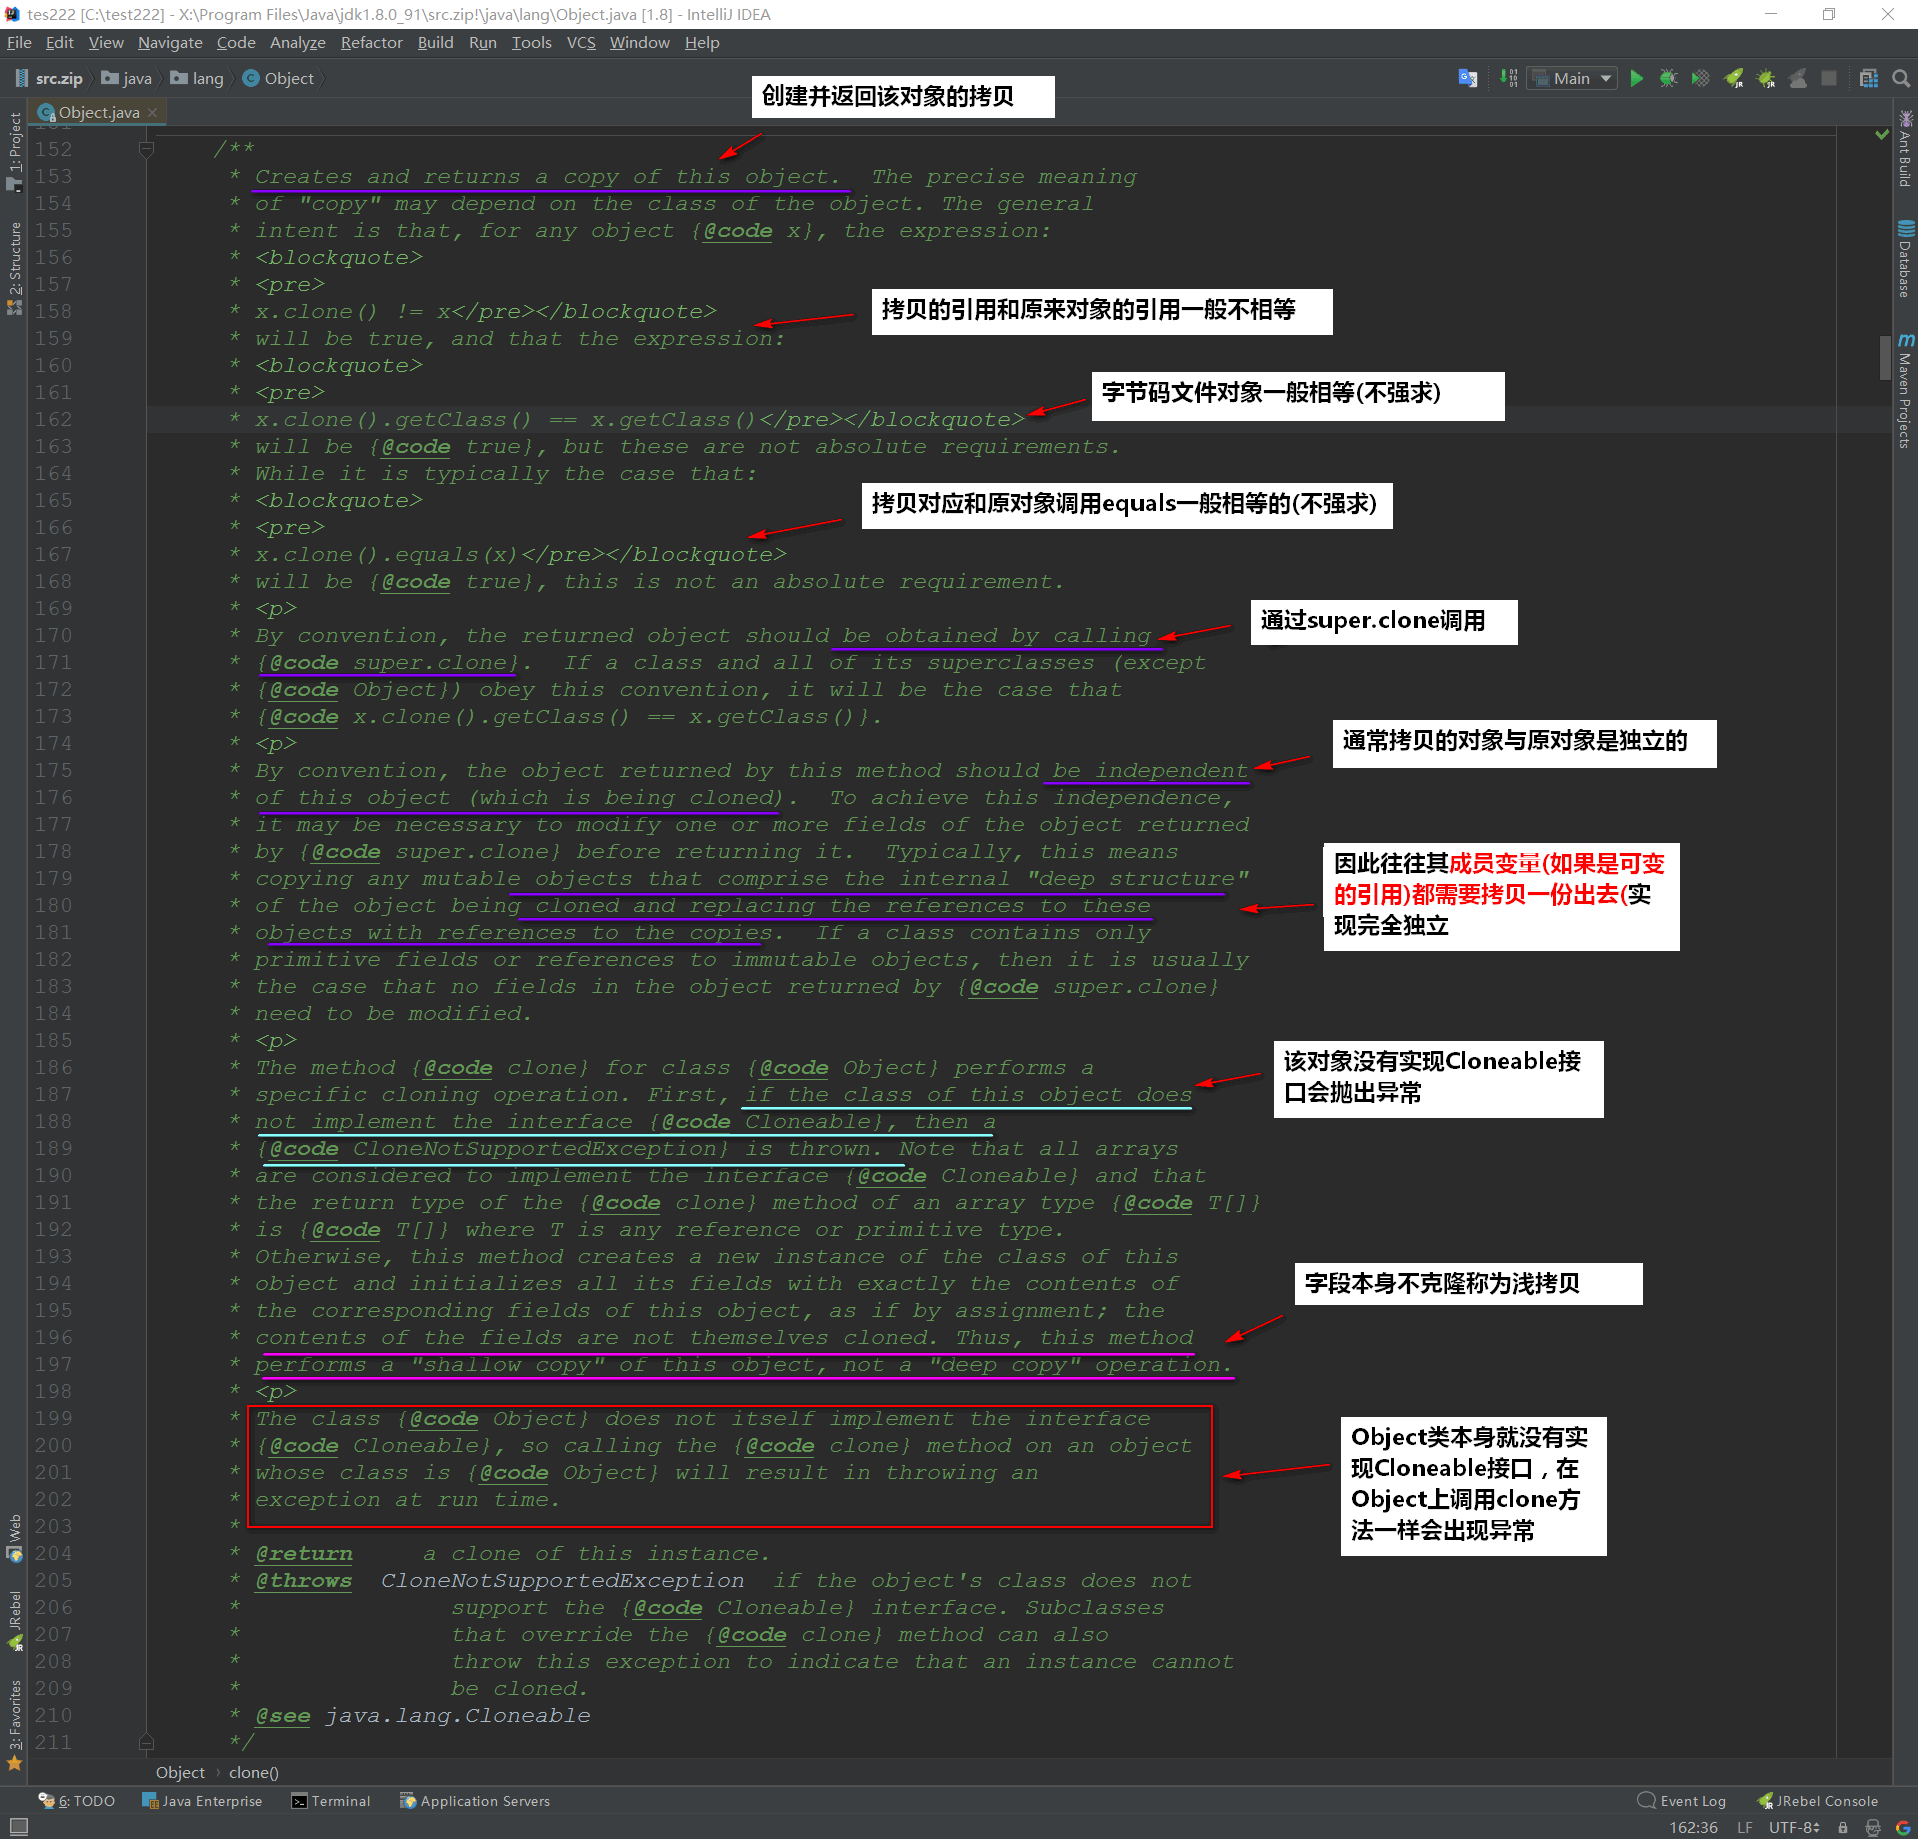Click the editor vertical scrollbar thumb
The image size is (1918, 1839).
coord(1884,358)
